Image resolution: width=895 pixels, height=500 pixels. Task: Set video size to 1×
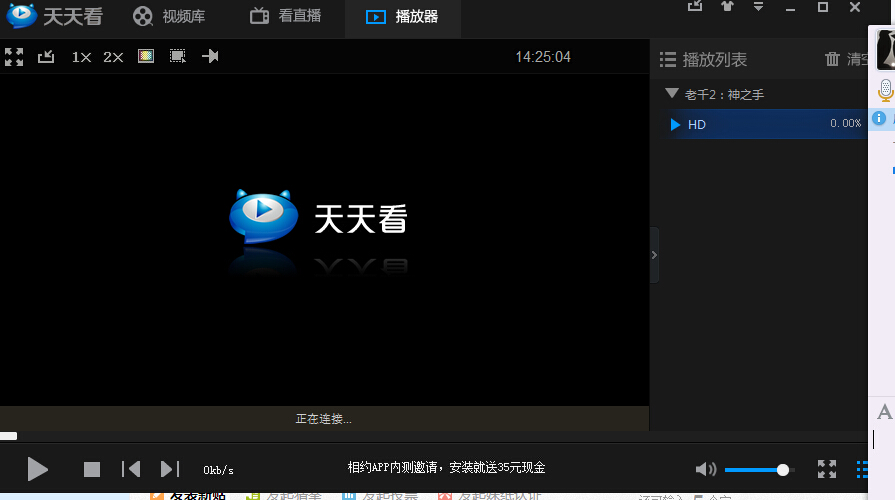(x=81, y=57)
